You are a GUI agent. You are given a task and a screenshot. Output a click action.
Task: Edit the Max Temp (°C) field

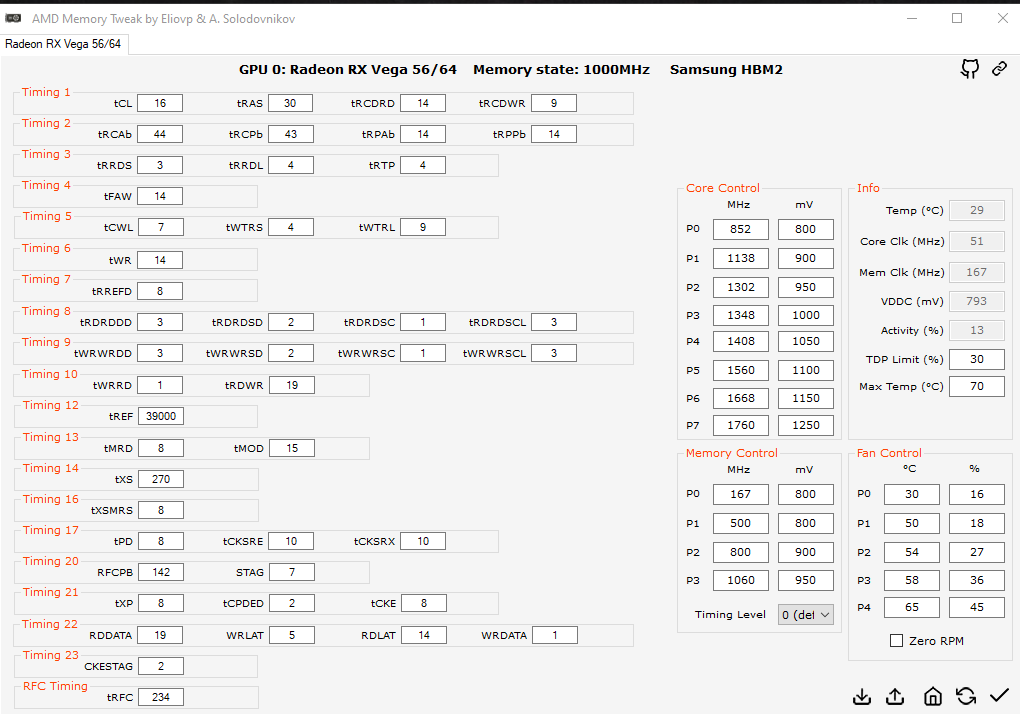click(x=976, y=386)
